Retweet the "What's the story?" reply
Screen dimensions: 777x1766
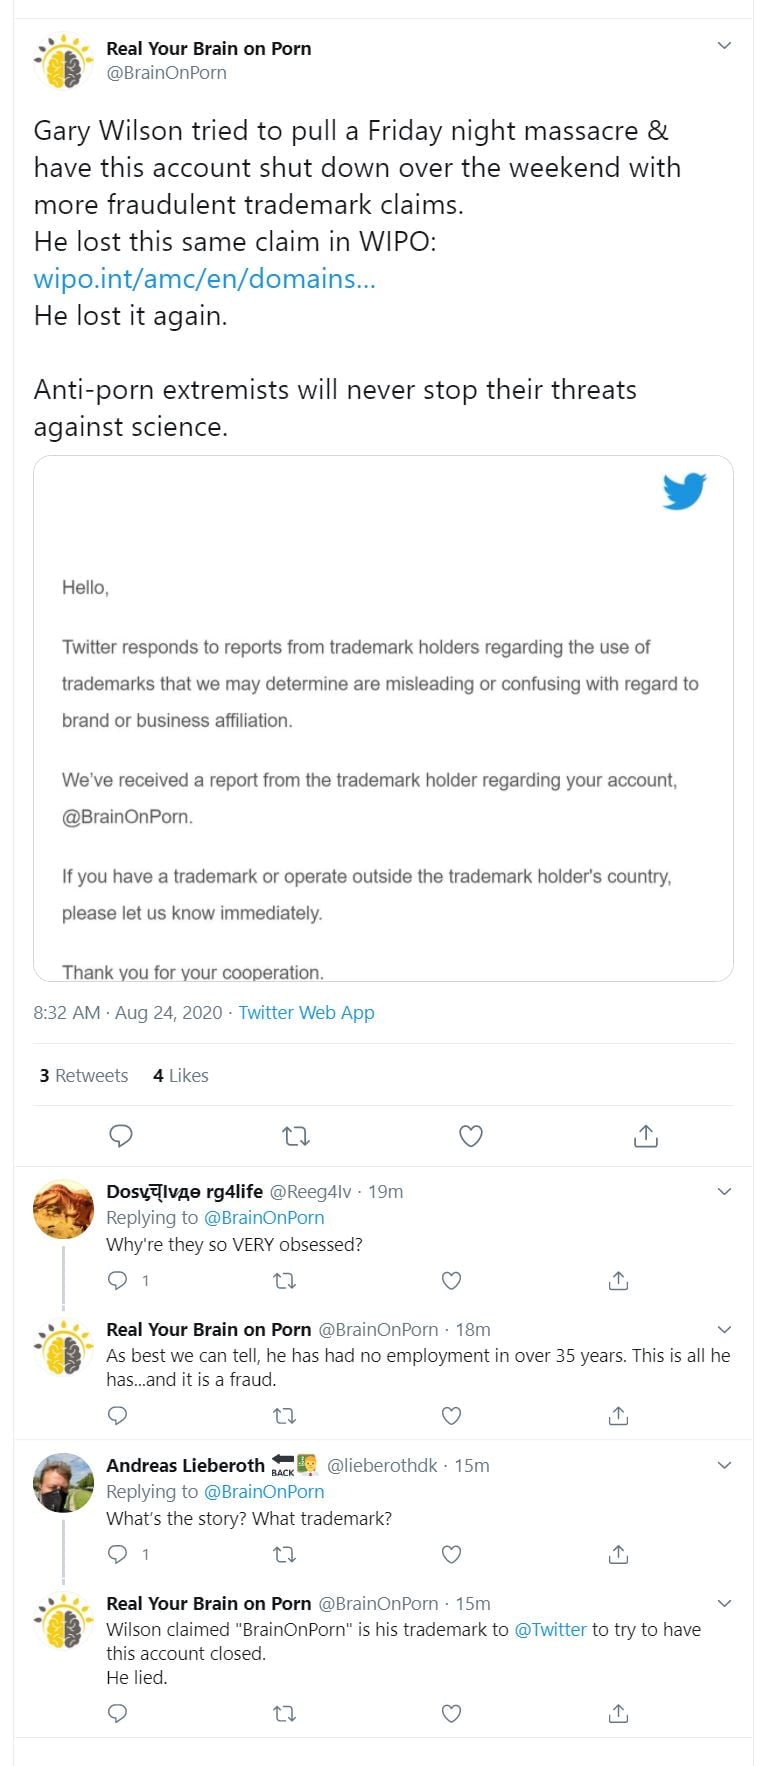[x=285, y=1554]
